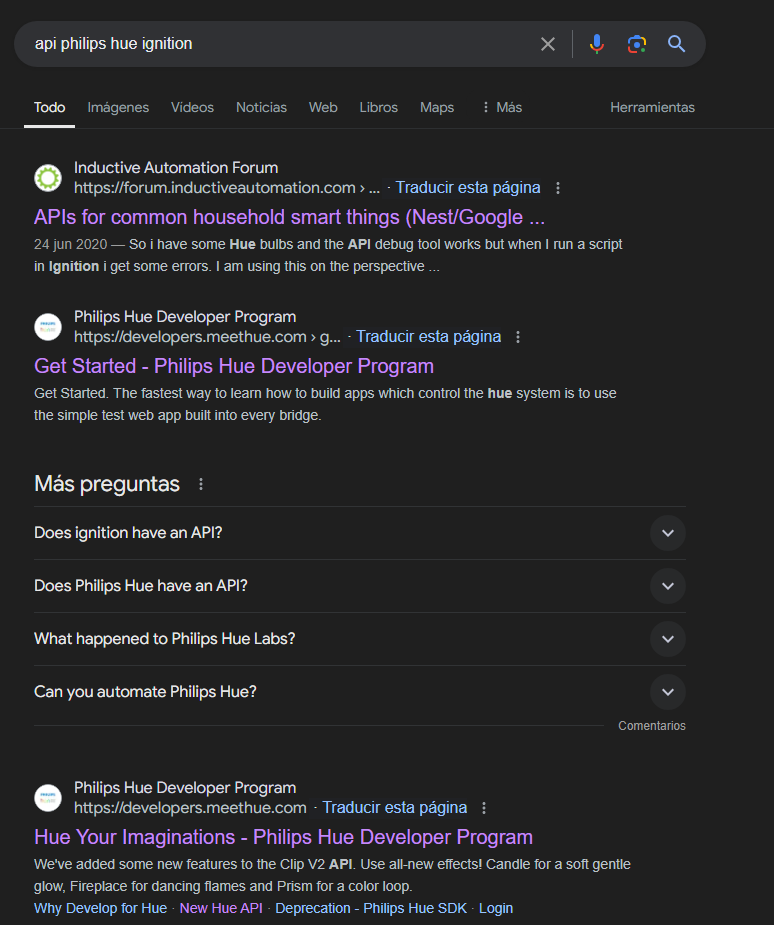Expand "What happened to Philips Hue Labs?"

[x=360, y=639]
